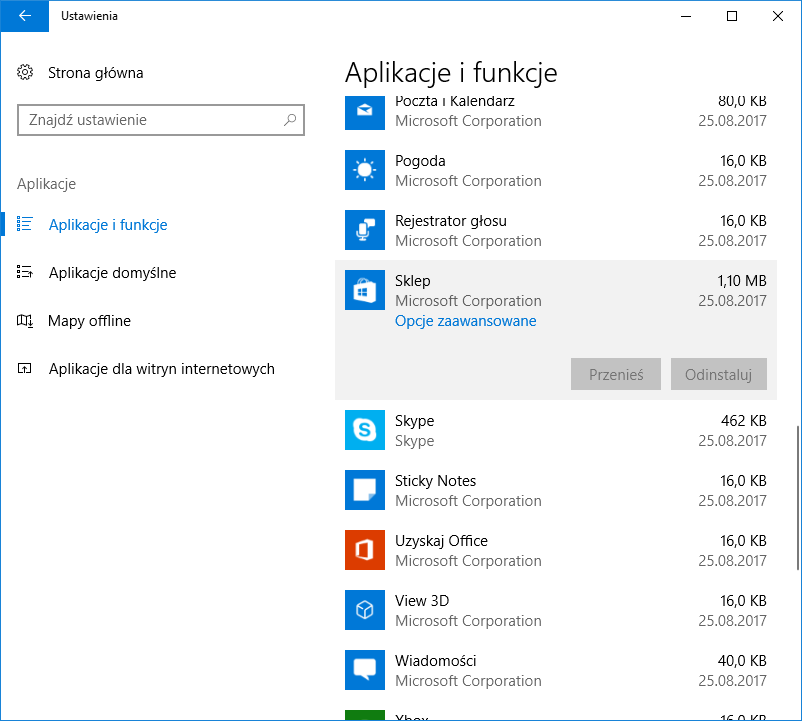Click the Pogoda weather app icon
The image size is (802, 721).
tap(365, 171)
